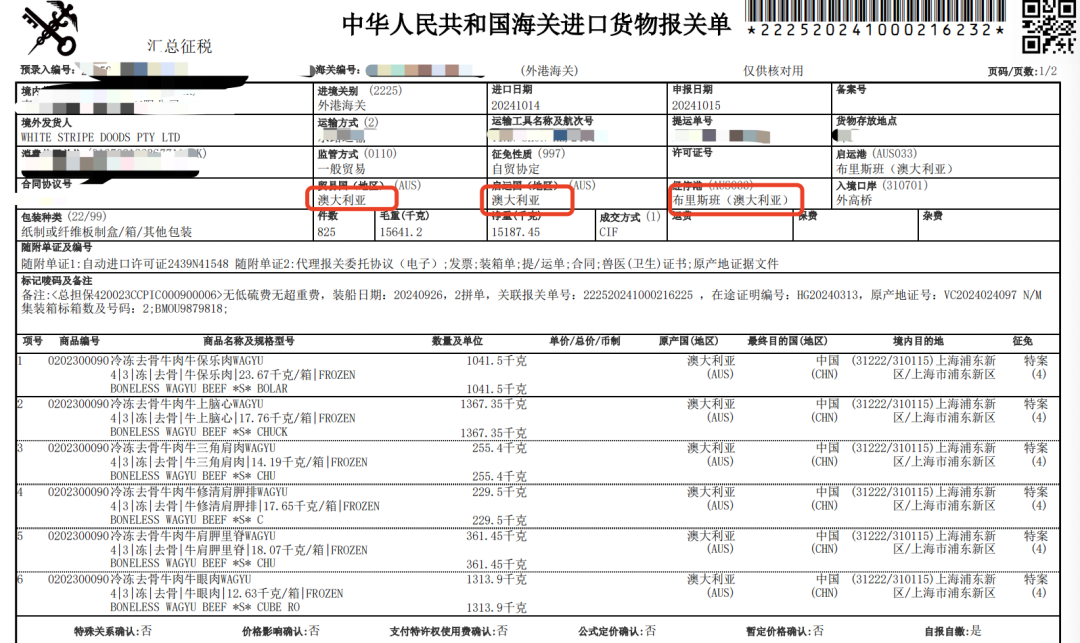Click the CIF transaction mode value
The image size is (1080, 643).
(608, 232)
